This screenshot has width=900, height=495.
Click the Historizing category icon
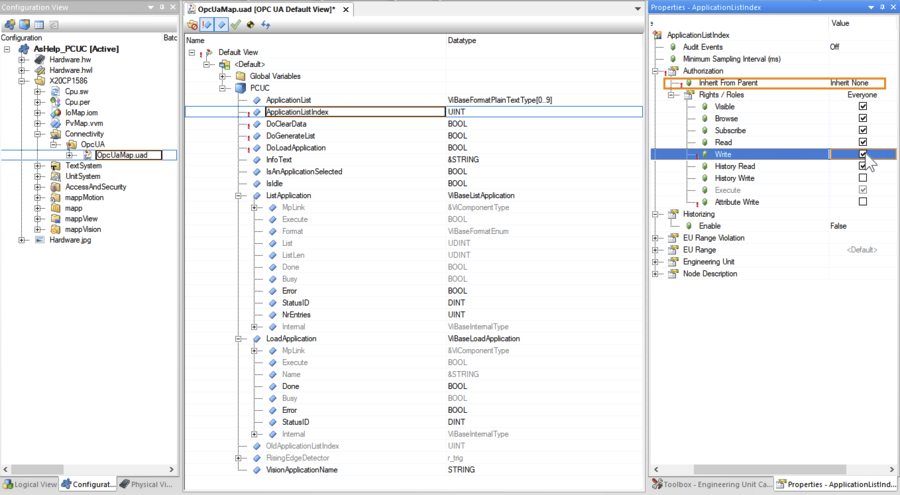click(673, 214)
